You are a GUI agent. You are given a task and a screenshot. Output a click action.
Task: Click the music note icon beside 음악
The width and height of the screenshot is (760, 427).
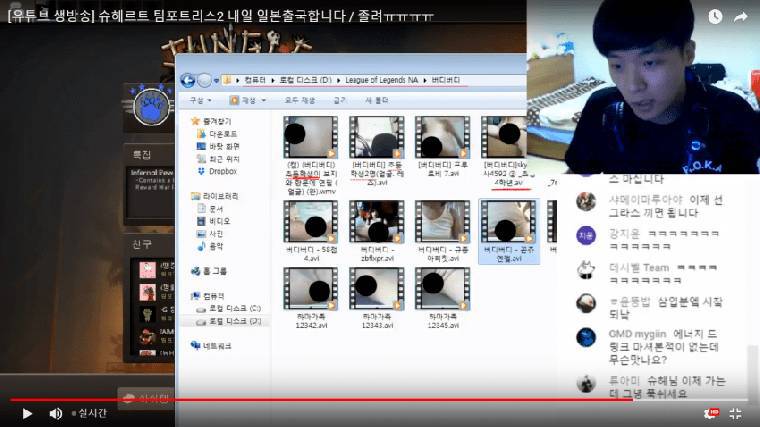pos(201,246)
